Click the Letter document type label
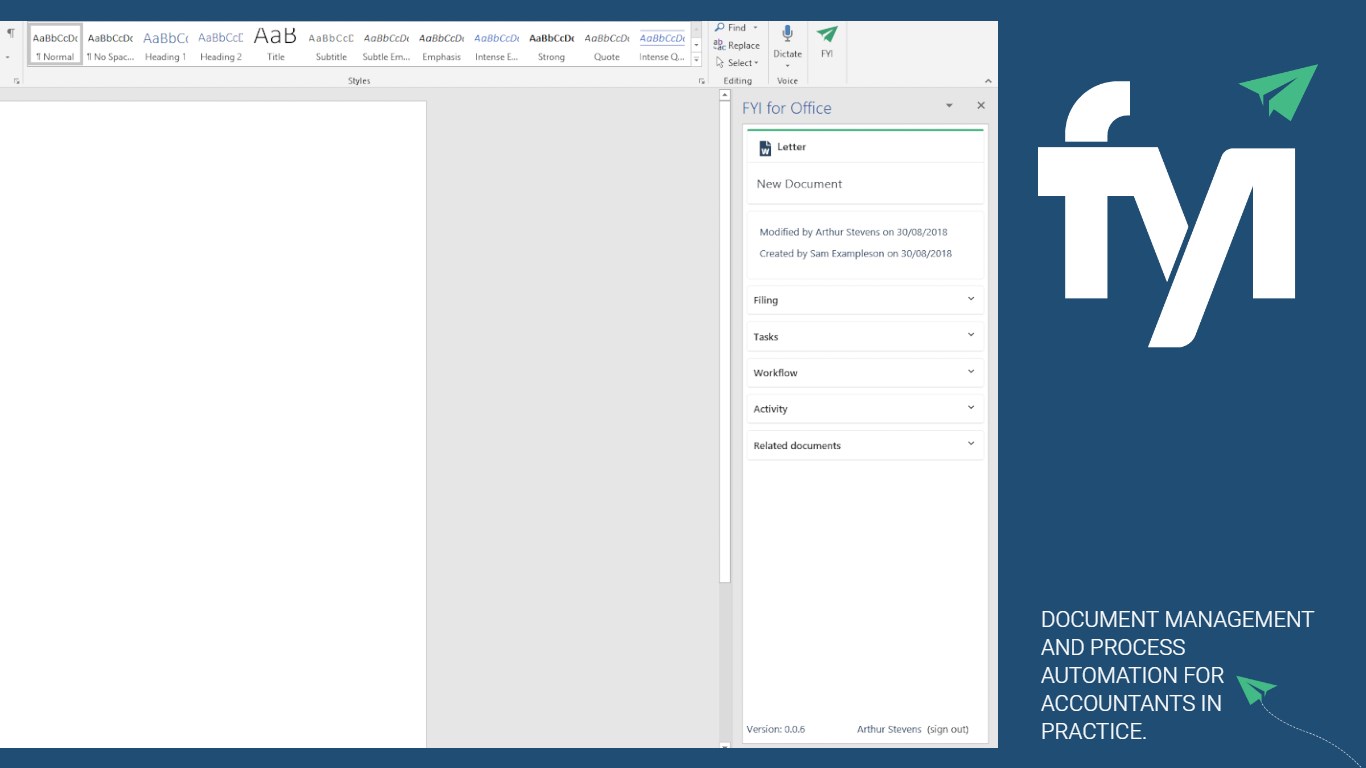Viewport: 1366px width, 768px height. tap(791, 147)
